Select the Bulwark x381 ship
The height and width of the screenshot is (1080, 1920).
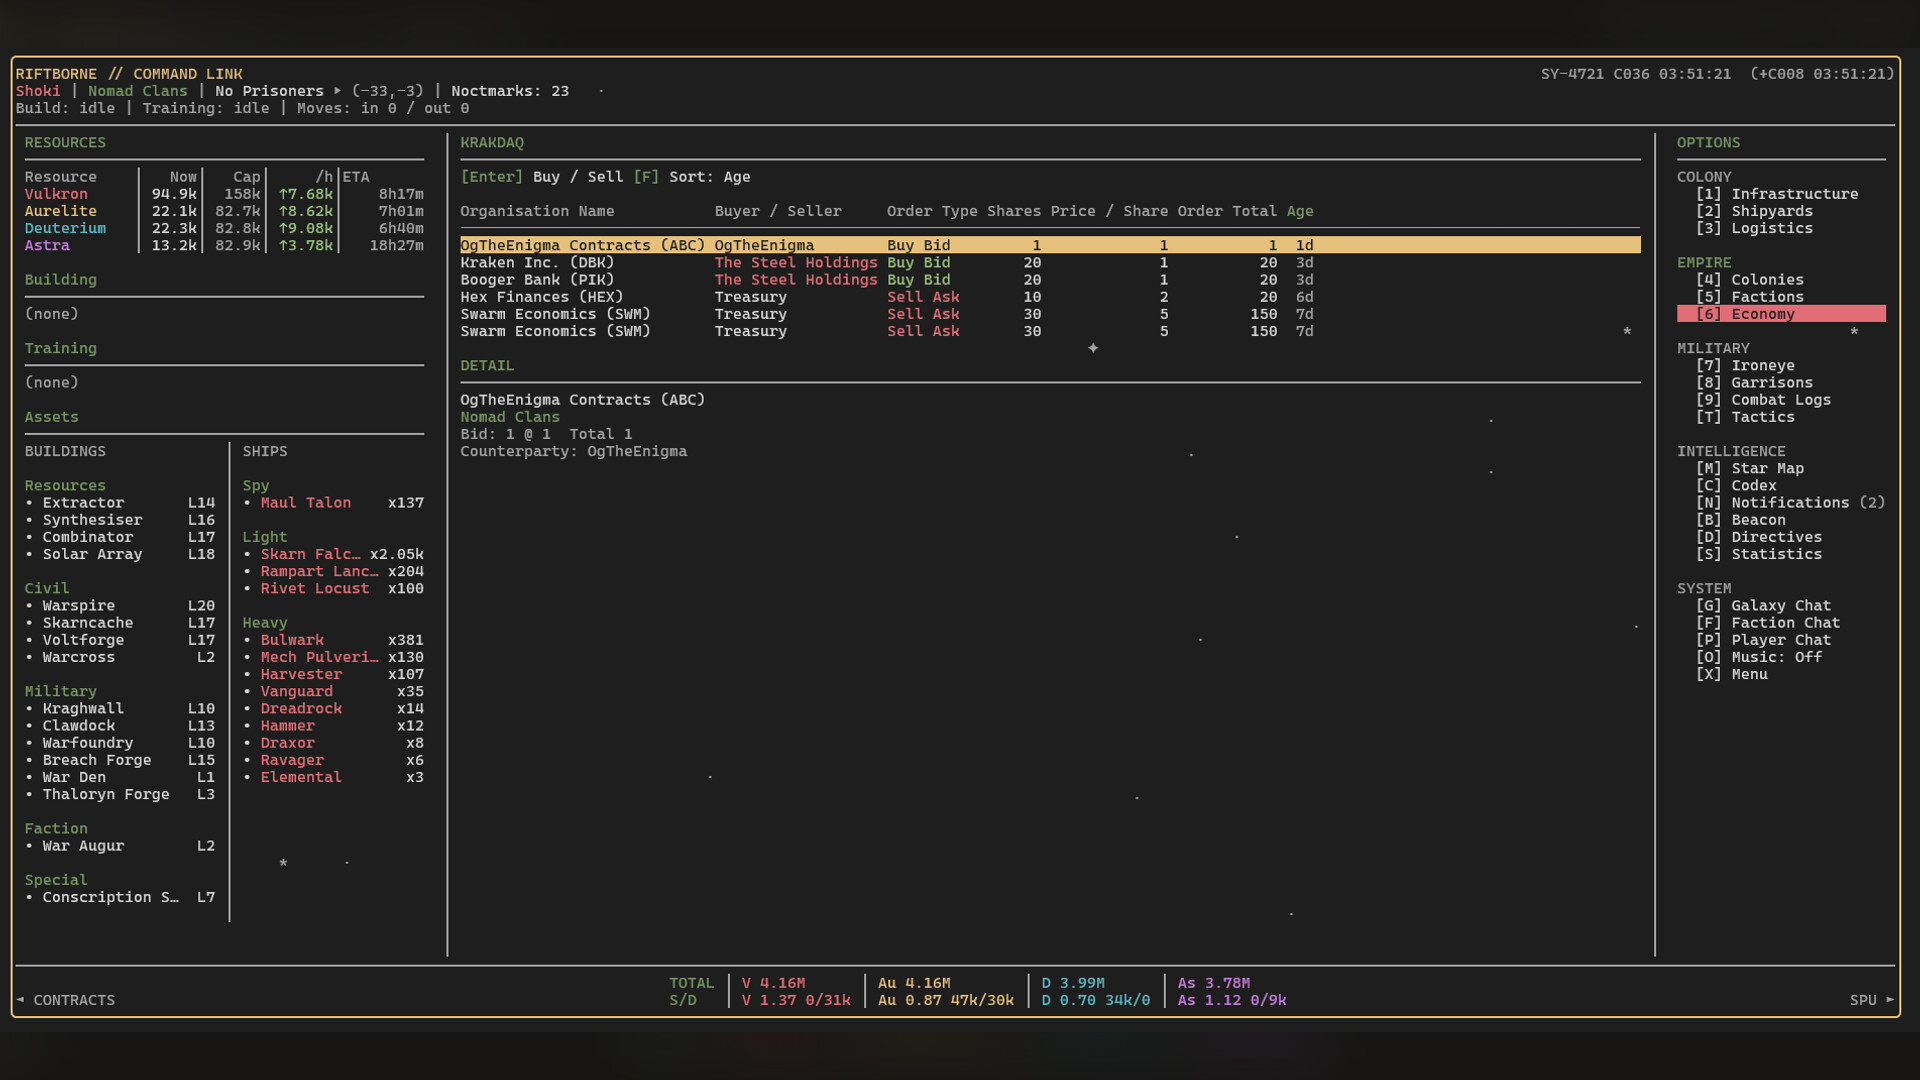[333, 640]
